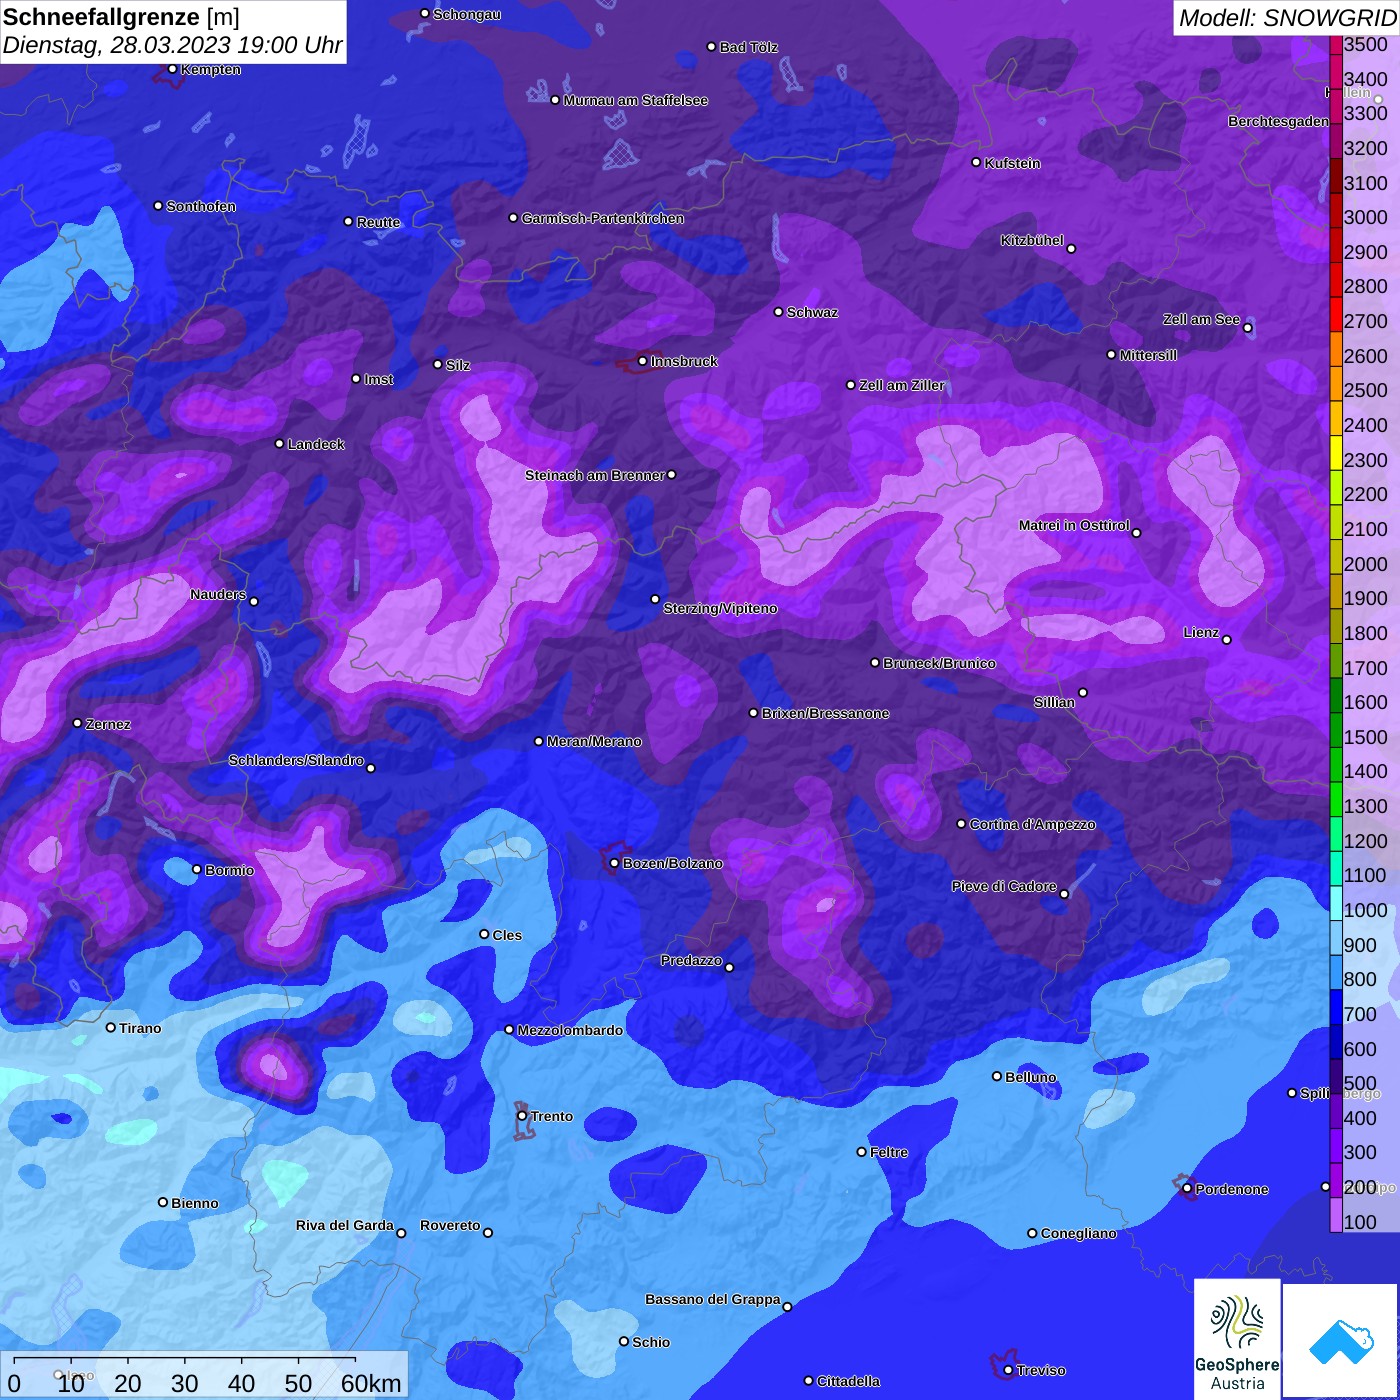Click the 'Kitzbühel' label
This screenshot has width=1400, height=1400.
pos(1032,240)
